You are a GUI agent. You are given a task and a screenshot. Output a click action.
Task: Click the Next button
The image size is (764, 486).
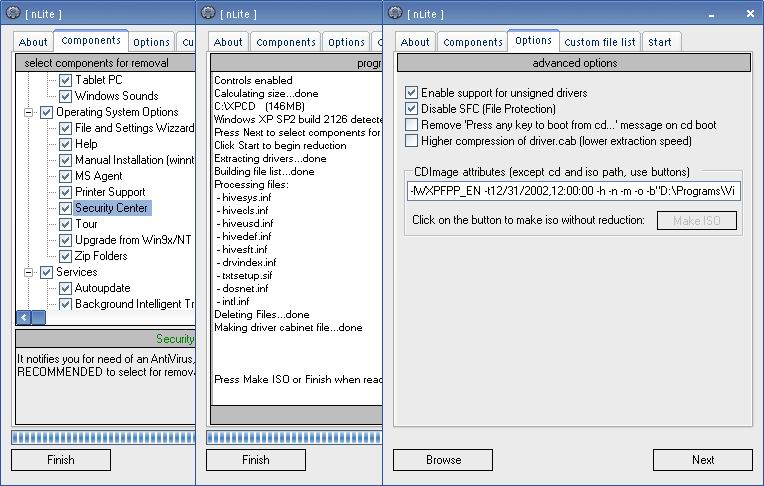[703, 460]
